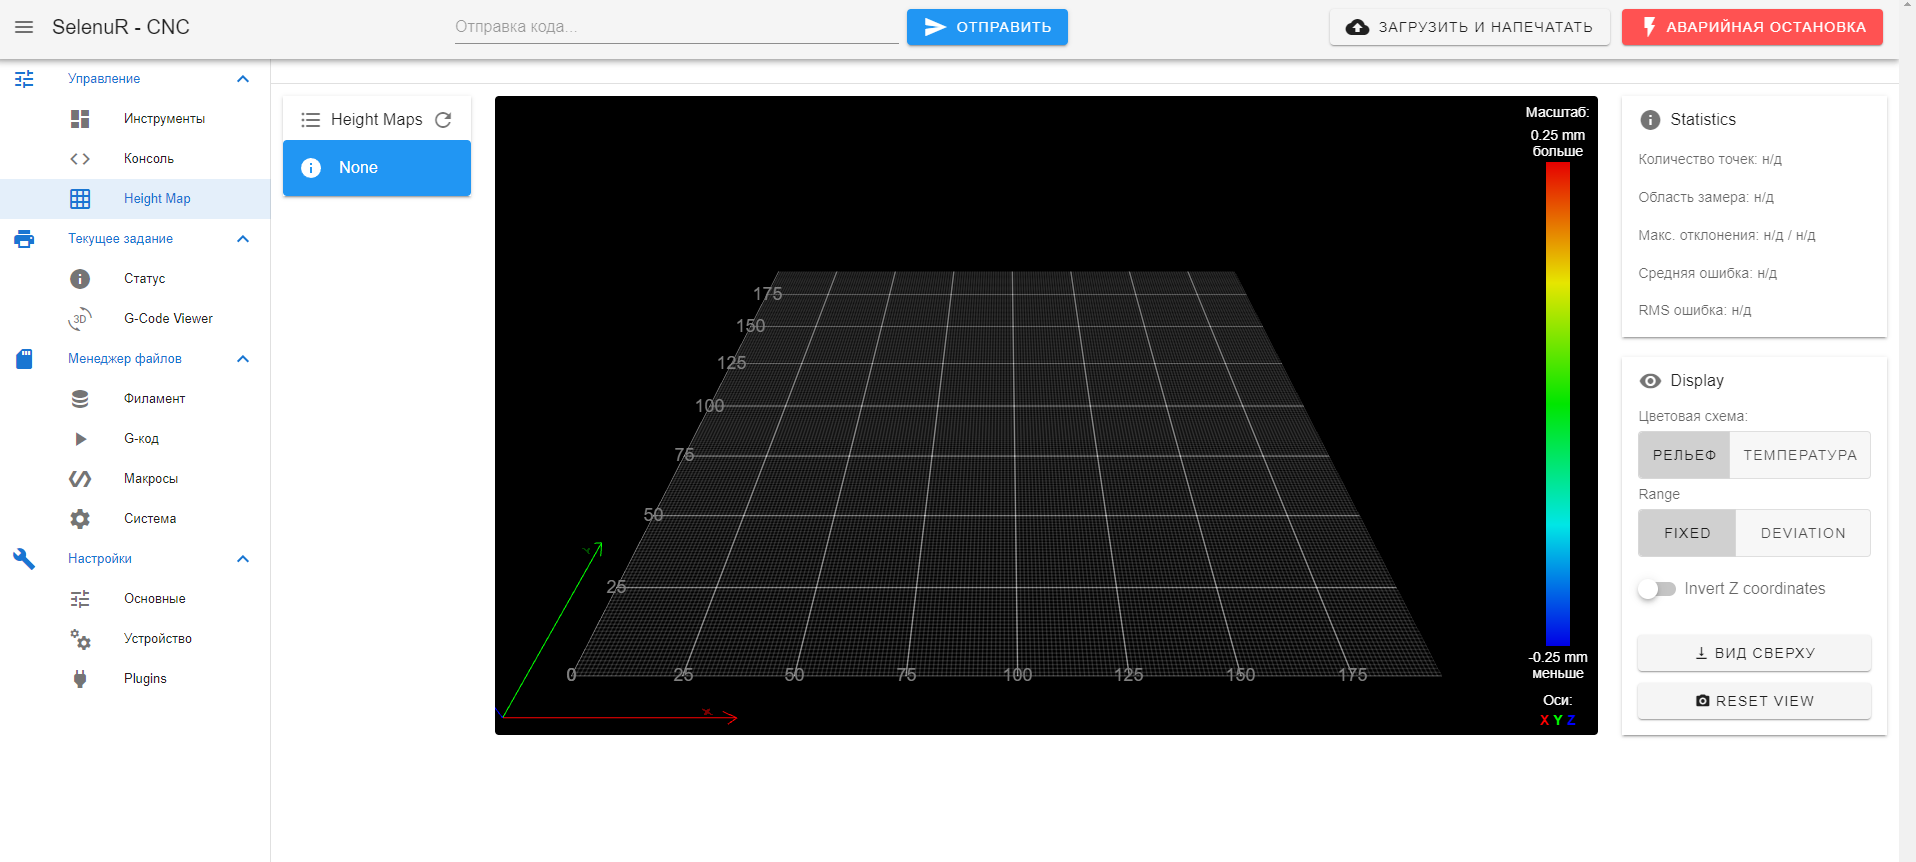Switch to ВИД СВЕРХУ top view
The height and width of the screenshot is (862, 1916).
coord(1754,653)
